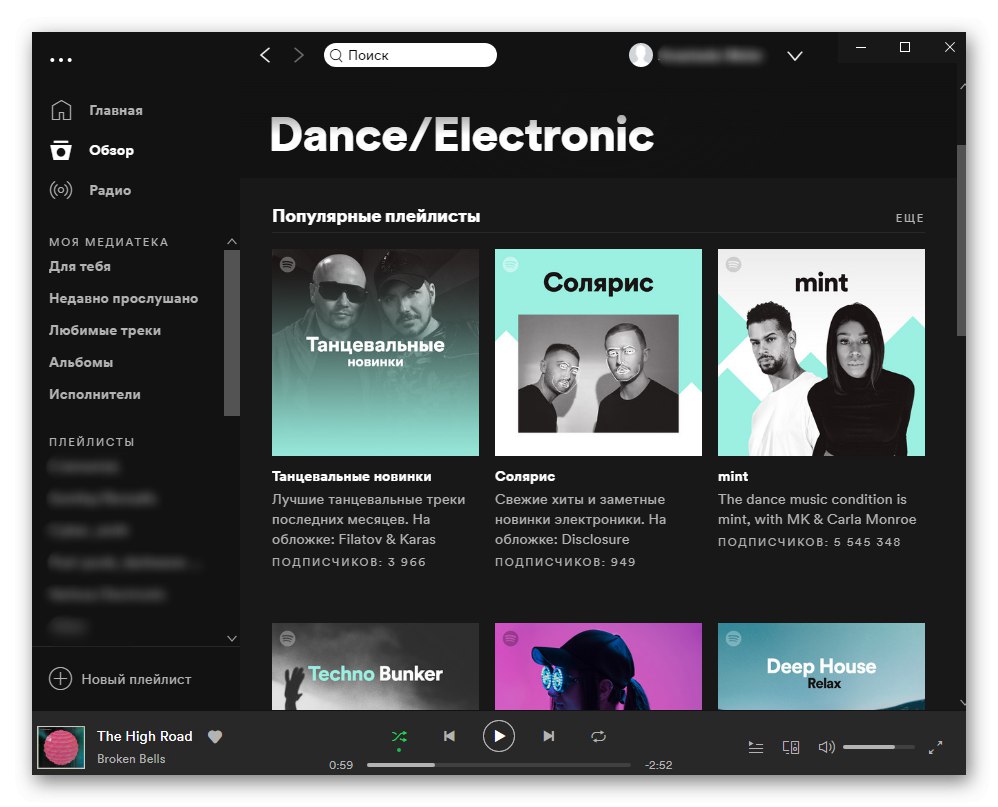
Task: Click subscriber count ПОДПИСЧИКОВ: 5 545 348
Action: pos(809,542)
